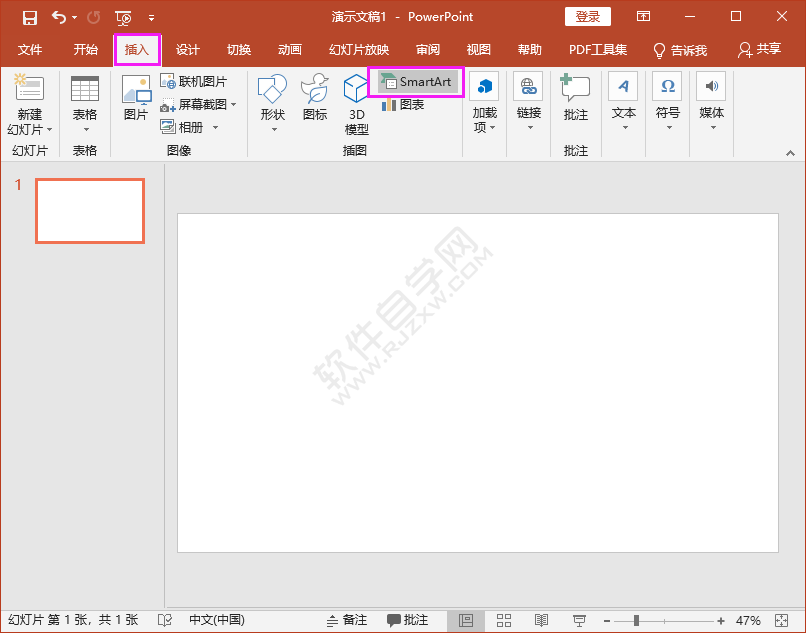This screenshot has height=633, width=806.
Task: Click 相册 photo album button
Action: pos(182,126)
